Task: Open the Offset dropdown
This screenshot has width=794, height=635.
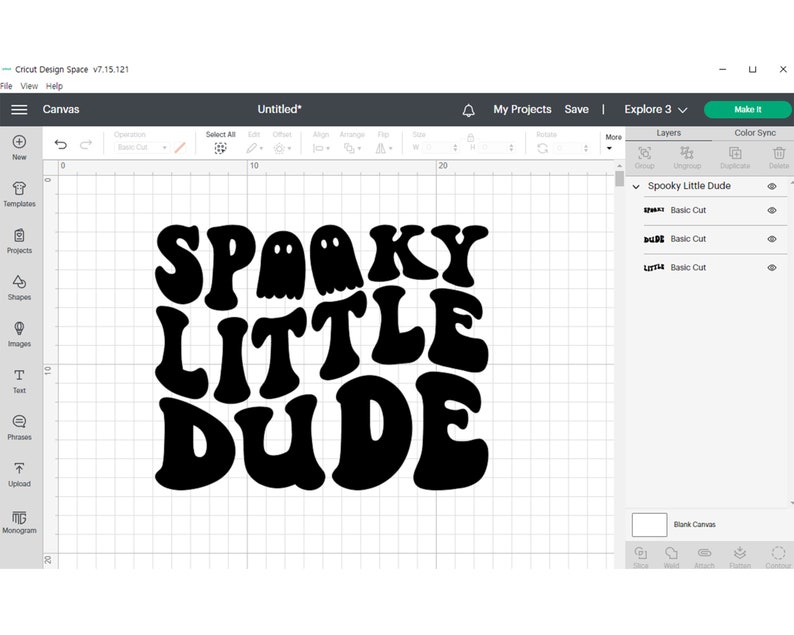Action: pos(282,148)
